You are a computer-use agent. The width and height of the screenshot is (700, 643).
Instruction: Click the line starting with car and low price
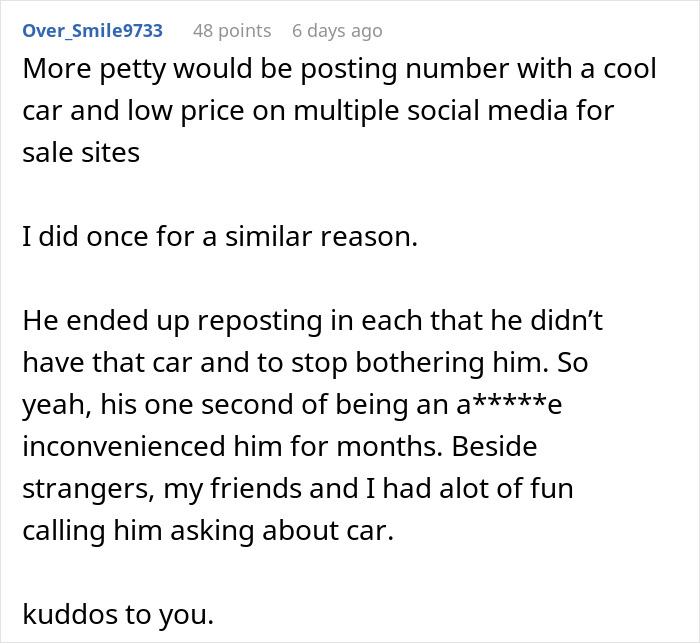(320, 109)
